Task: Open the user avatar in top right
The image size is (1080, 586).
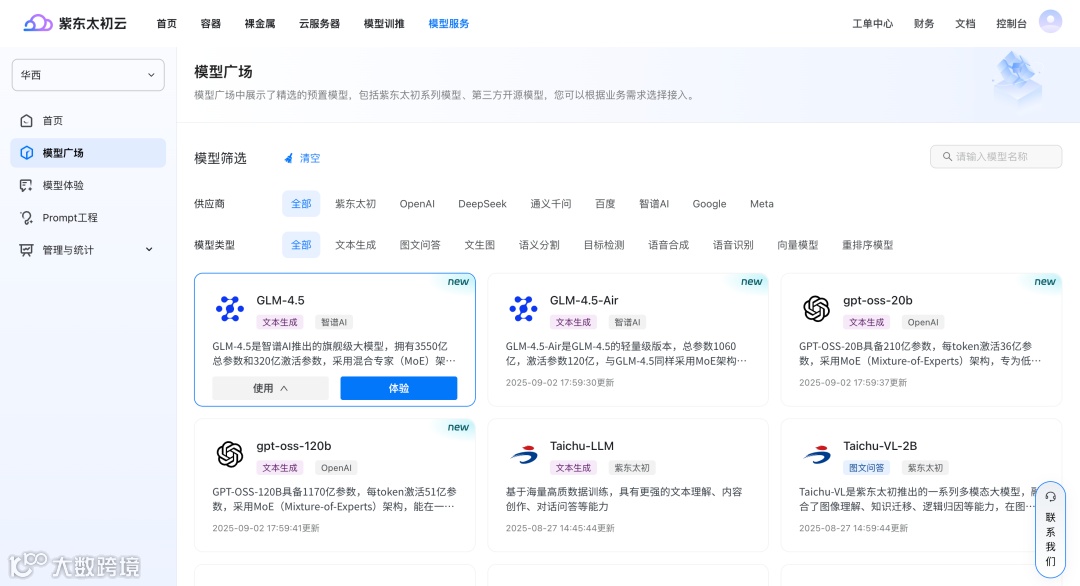Action: click(1050, 22)
